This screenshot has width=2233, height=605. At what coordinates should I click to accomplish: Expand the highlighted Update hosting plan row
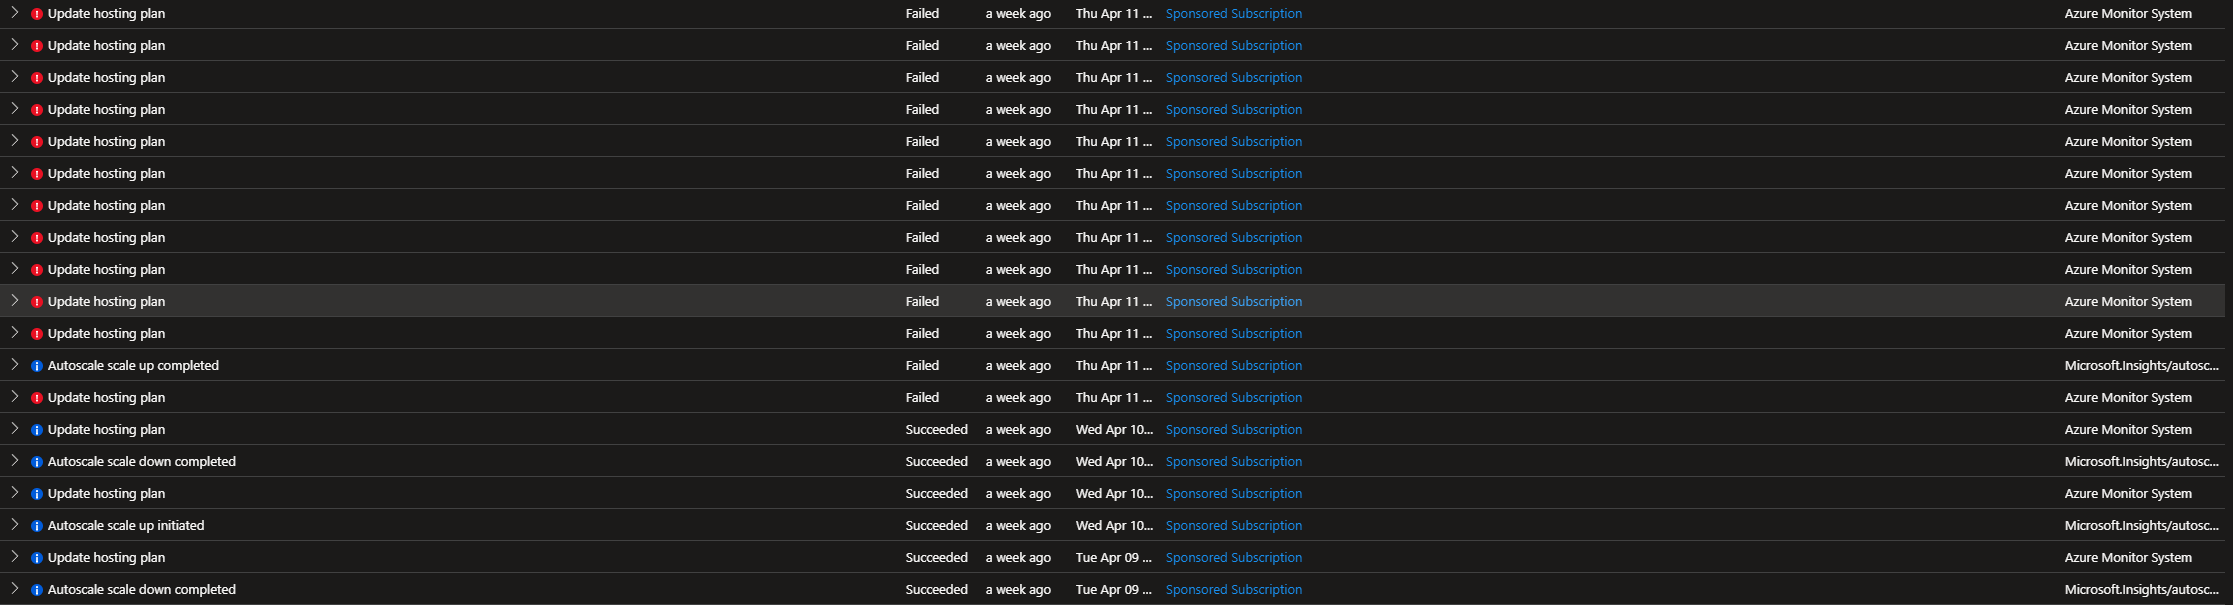coord(15,301)
